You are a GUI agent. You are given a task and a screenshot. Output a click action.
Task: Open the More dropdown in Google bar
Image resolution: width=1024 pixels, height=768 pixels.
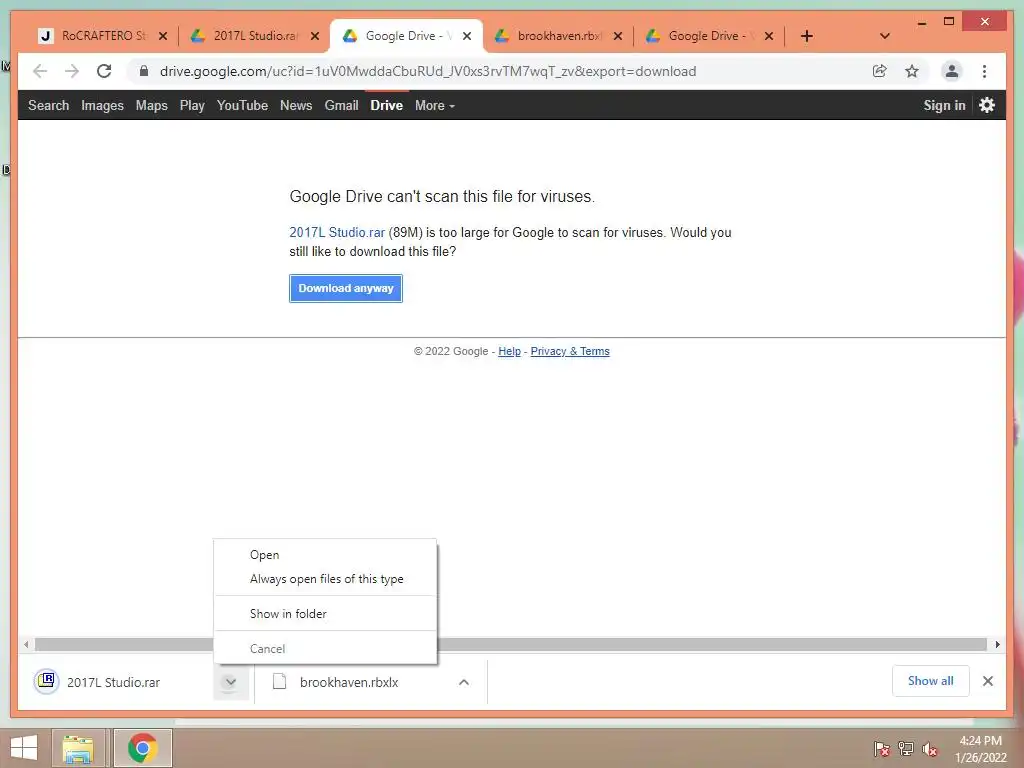tap(435, 105)
